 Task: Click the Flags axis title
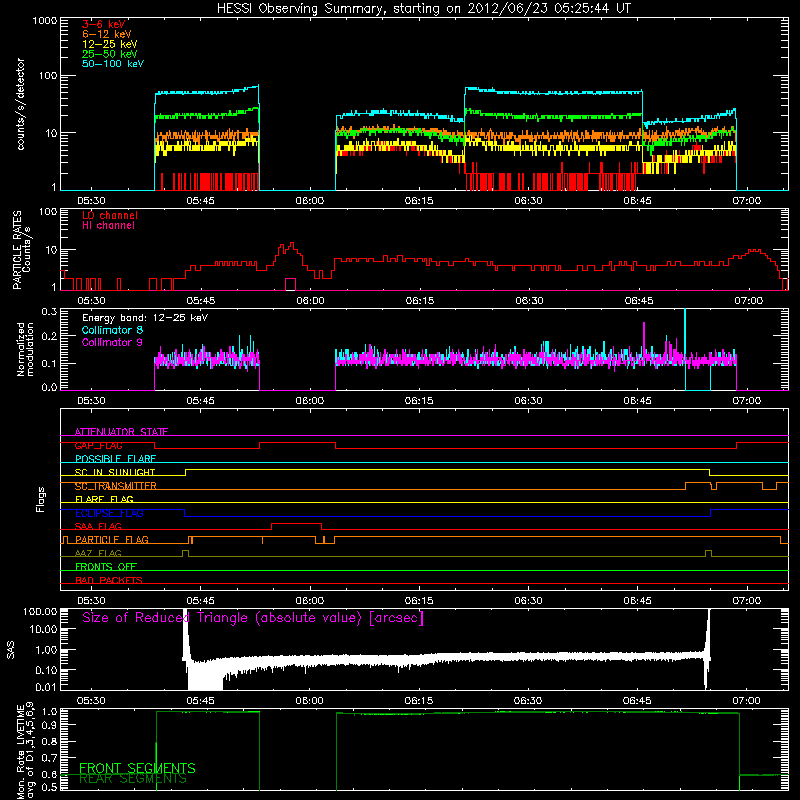click(x=41, y=499)
